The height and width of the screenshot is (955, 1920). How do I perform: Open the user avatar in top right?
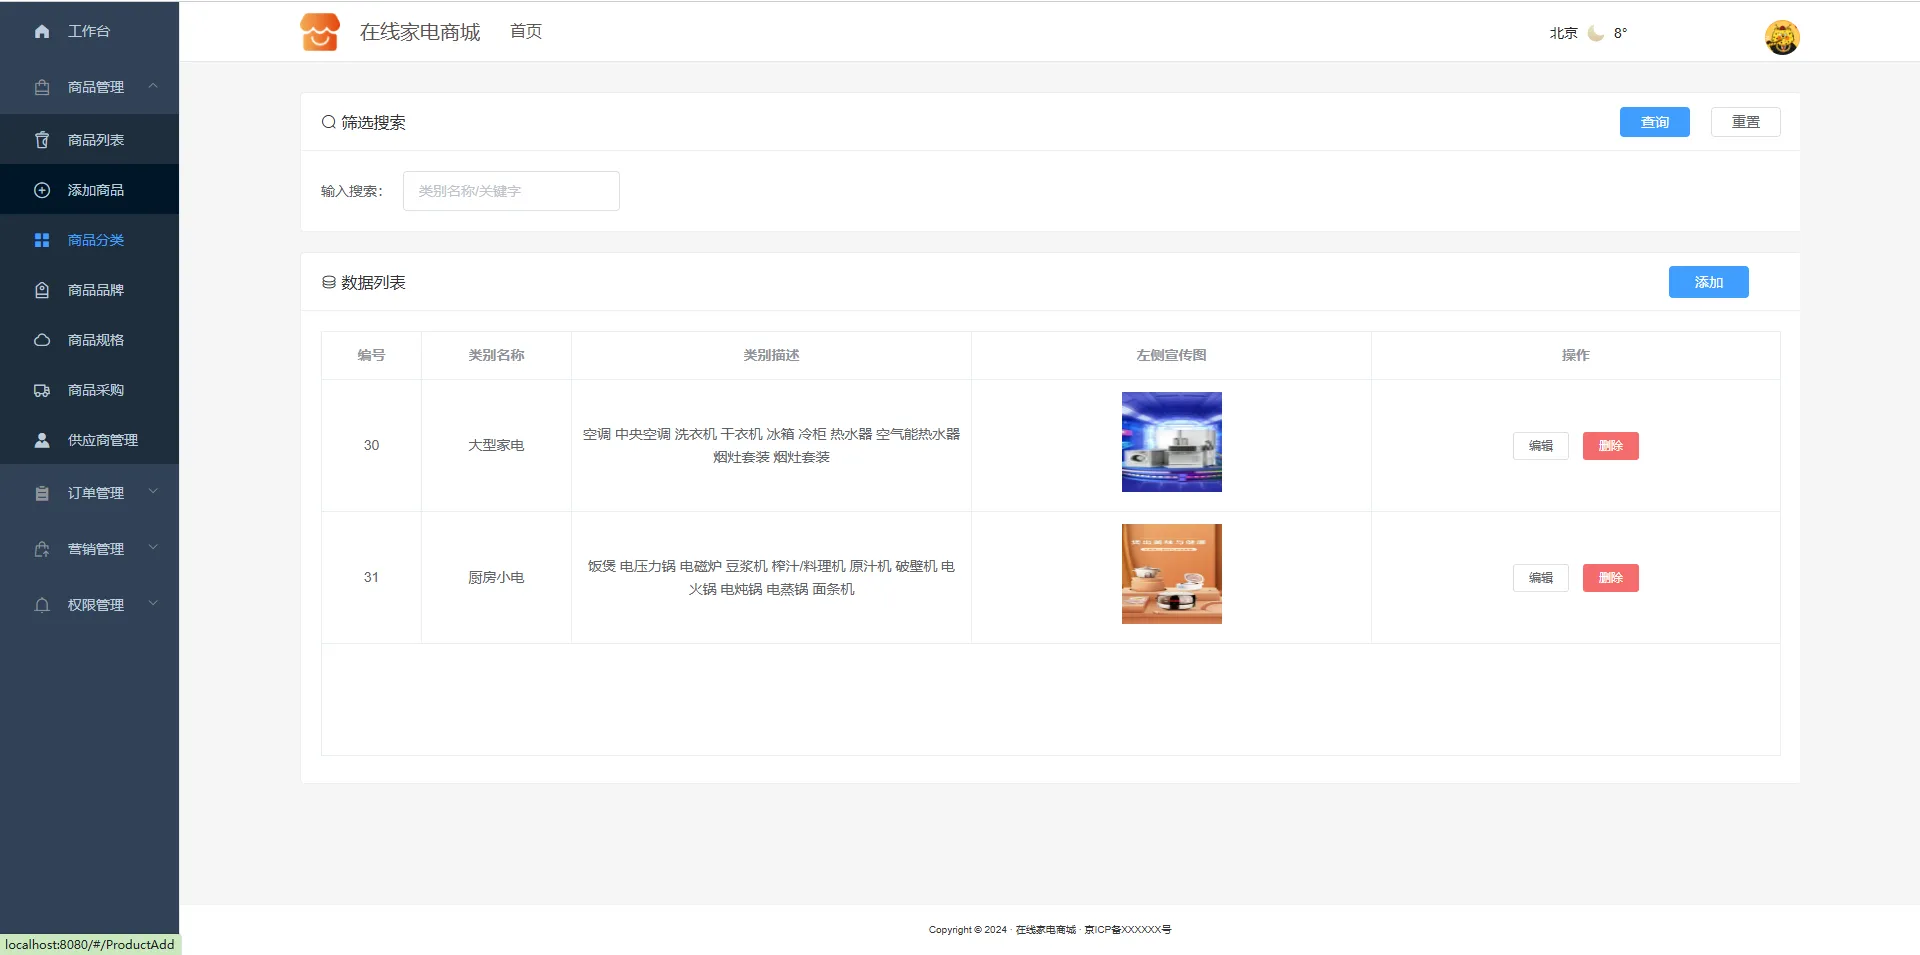pyautogui.click(x=1781, y=37)
